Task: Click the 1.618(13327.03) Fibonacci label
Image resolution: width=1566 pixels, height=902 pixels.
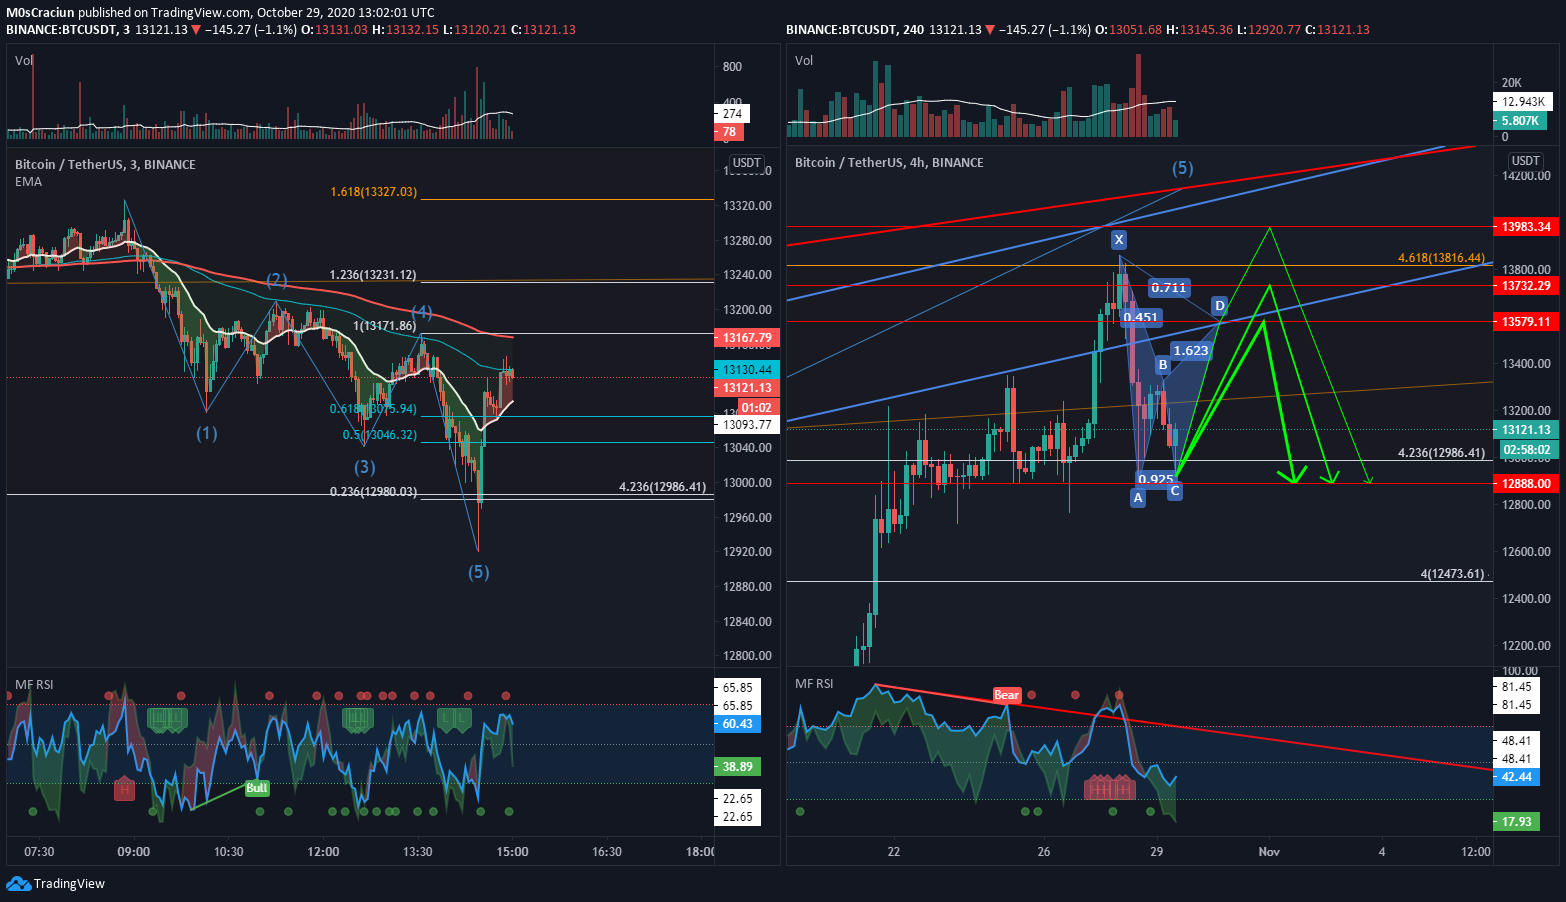Action: click(374, 192)
